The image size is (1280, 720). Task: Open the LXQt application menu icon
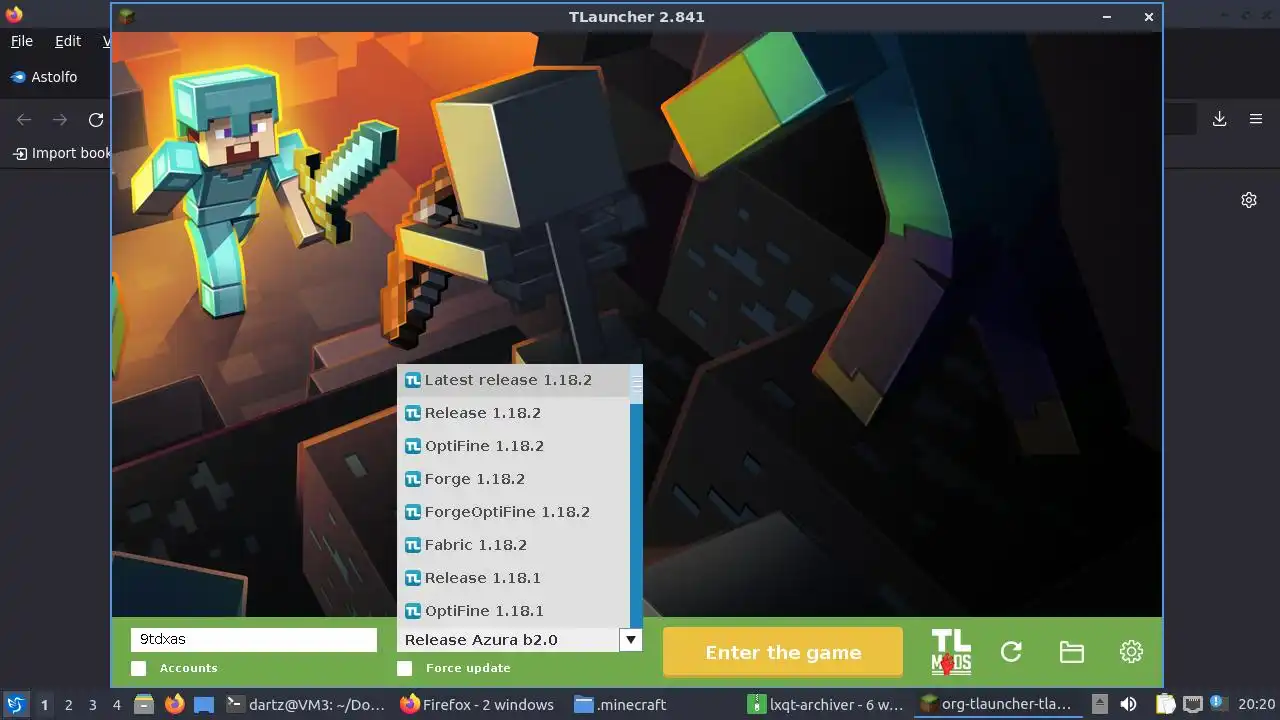pos(15,704)
